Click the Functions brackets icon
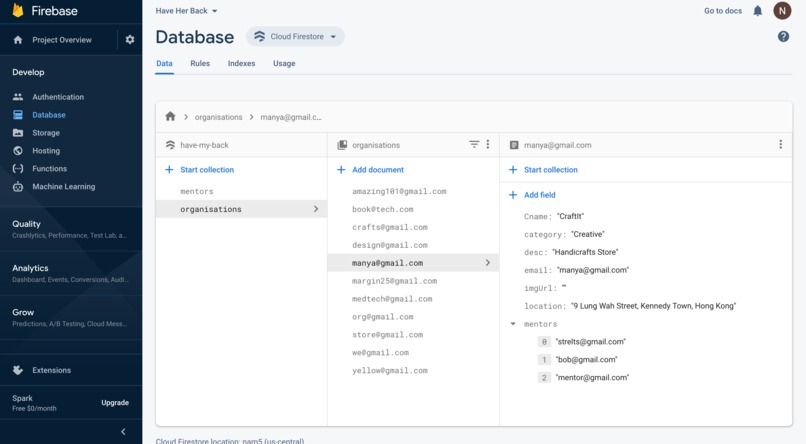Viewport: 806px width, 444px height. click(18, 169)
